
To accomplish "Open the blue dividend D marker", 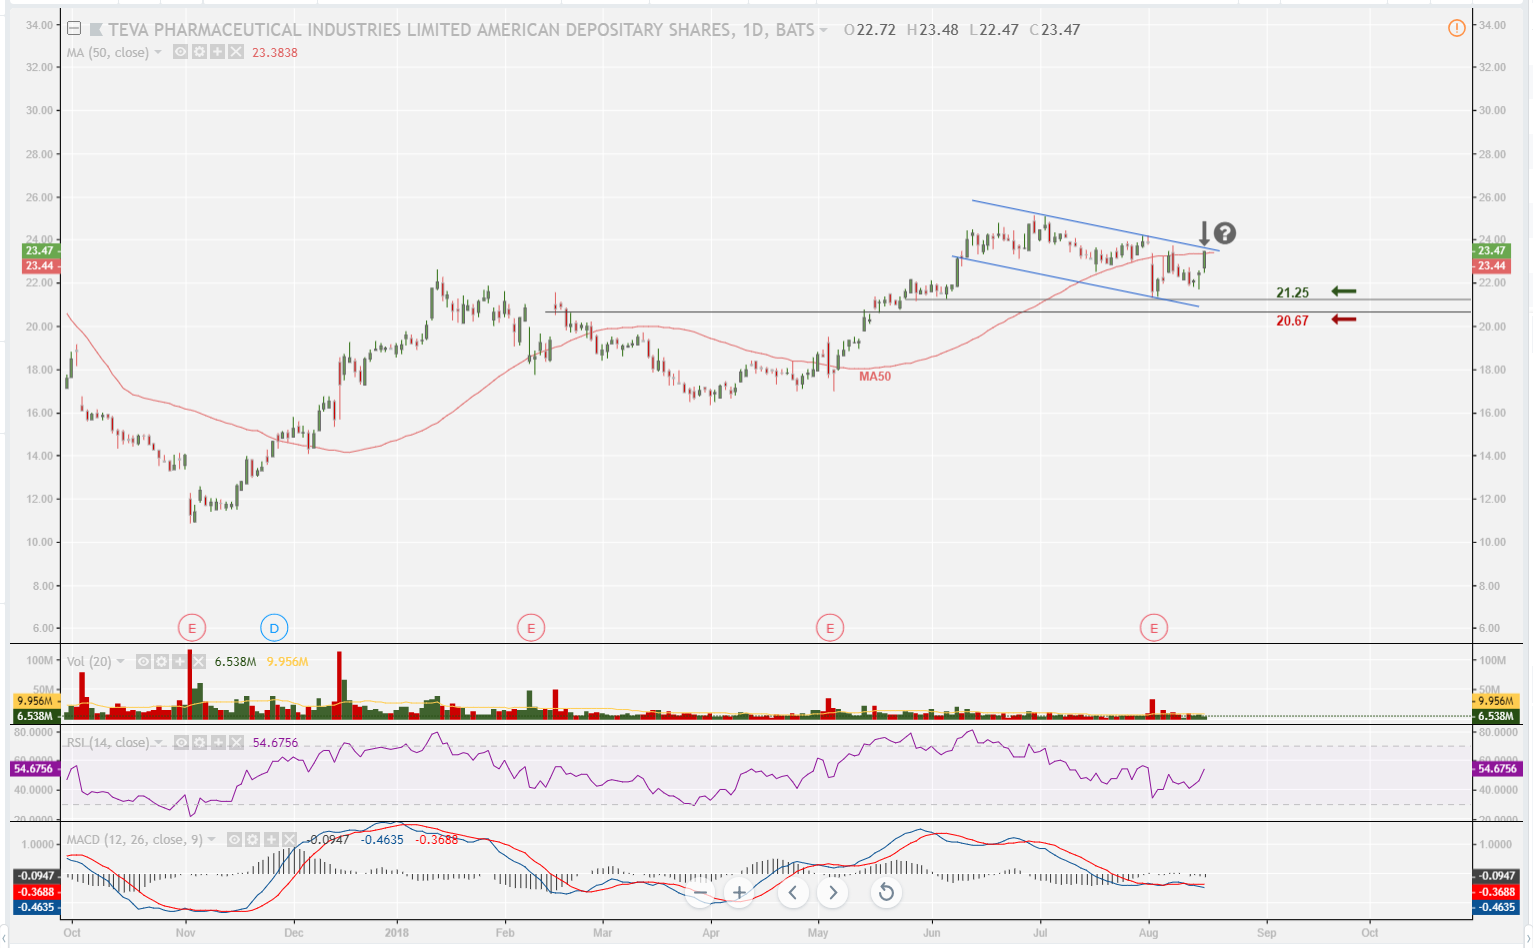I will click(x=274, y=628).
